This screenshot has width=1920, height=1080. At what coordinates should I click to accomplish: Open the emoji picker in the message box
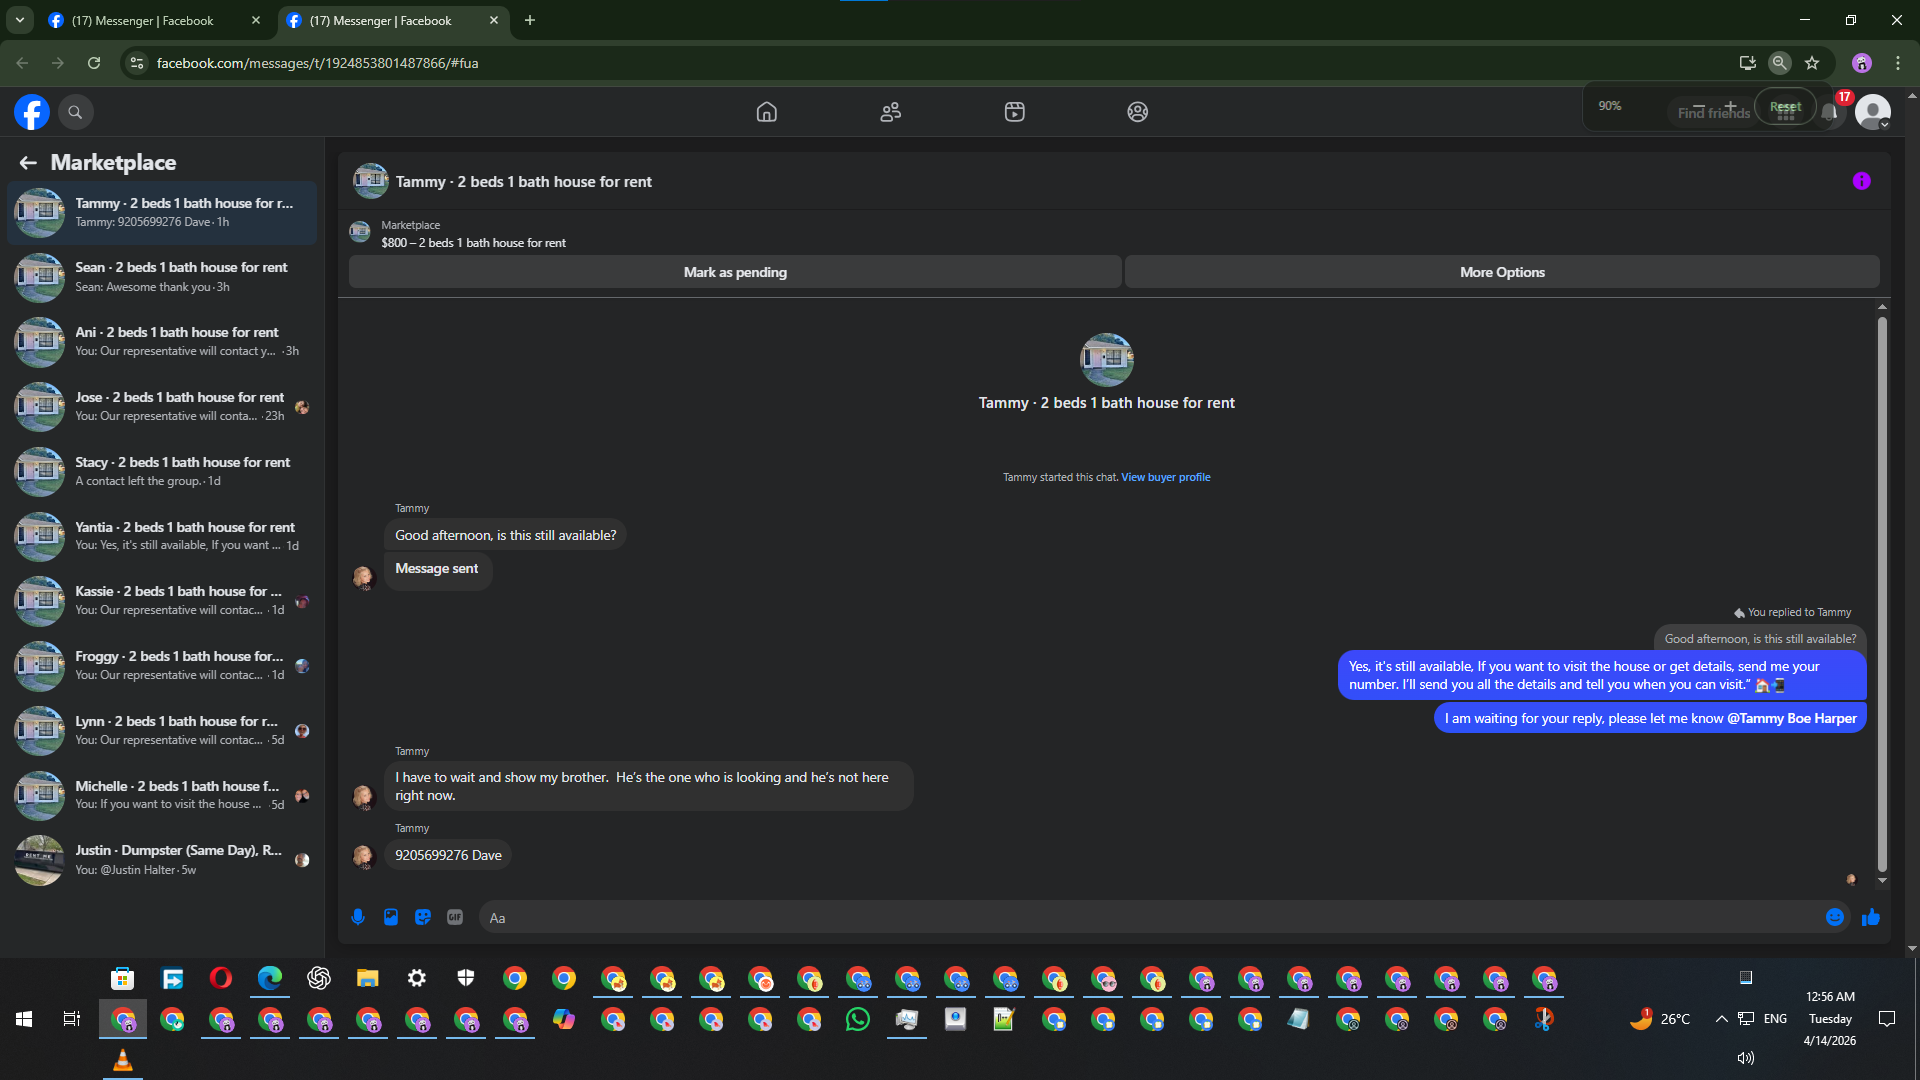coord(1834,917)
